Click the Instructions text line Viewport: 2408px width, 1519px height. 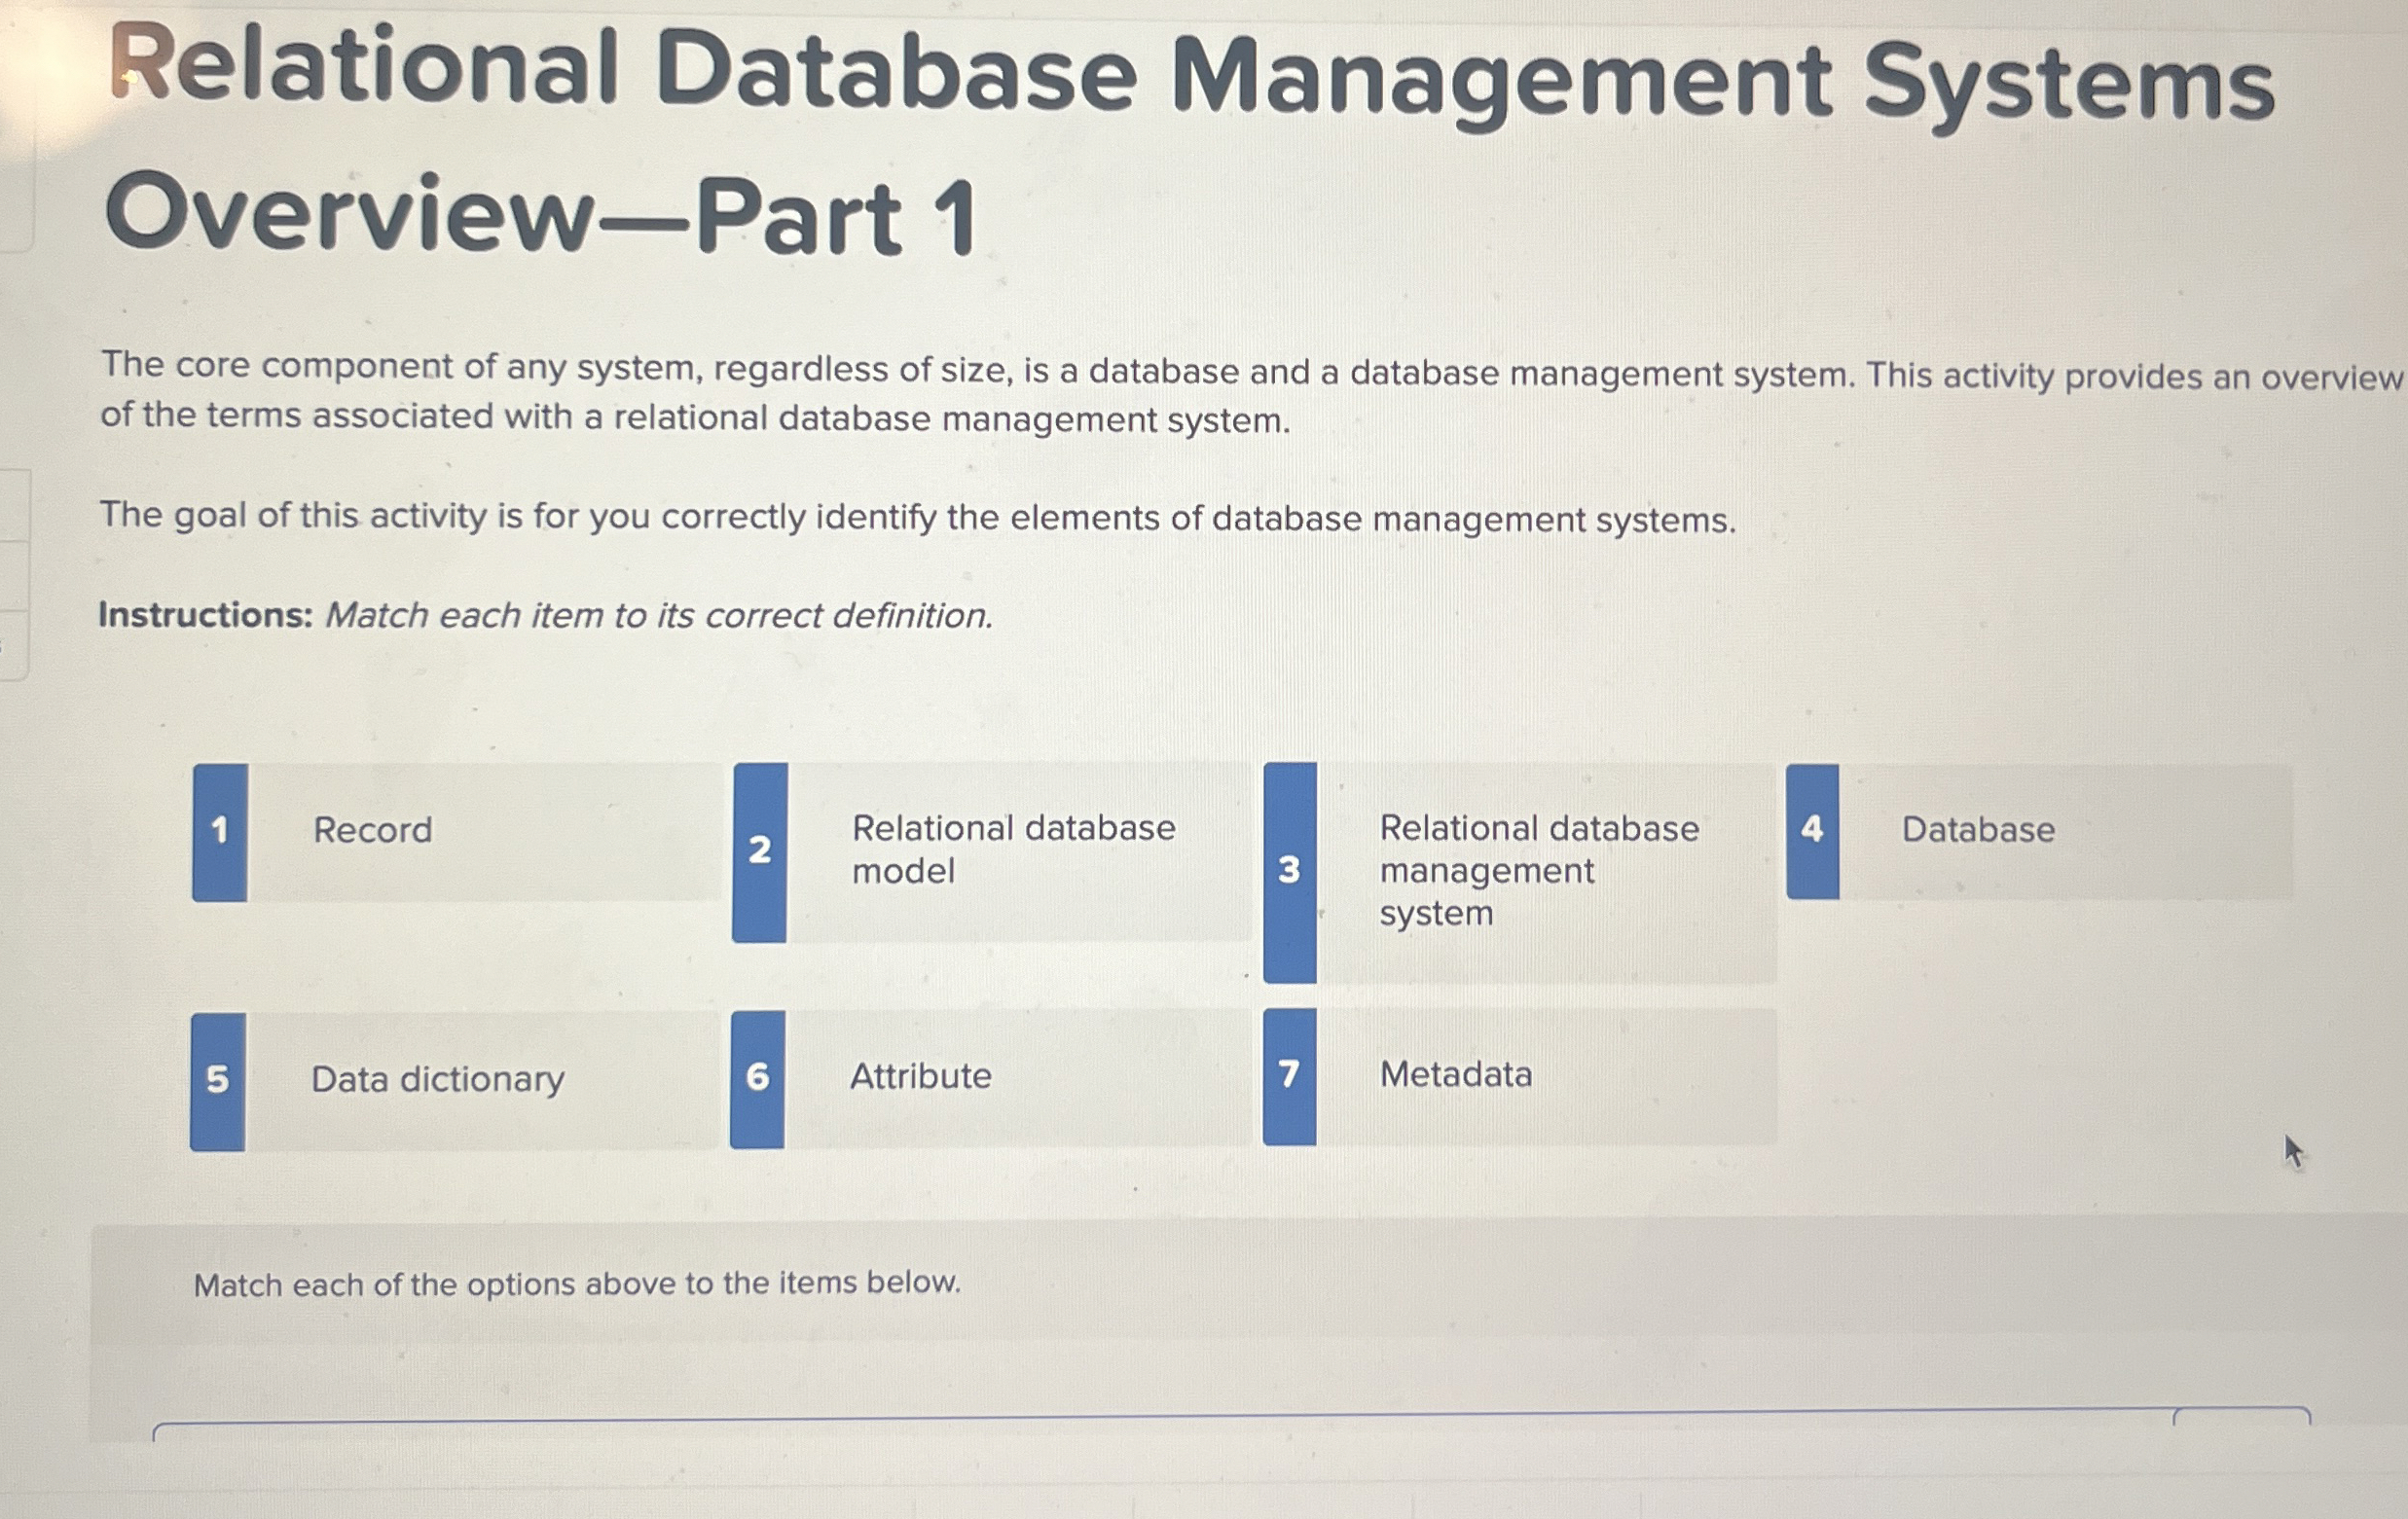coord(545,616)
